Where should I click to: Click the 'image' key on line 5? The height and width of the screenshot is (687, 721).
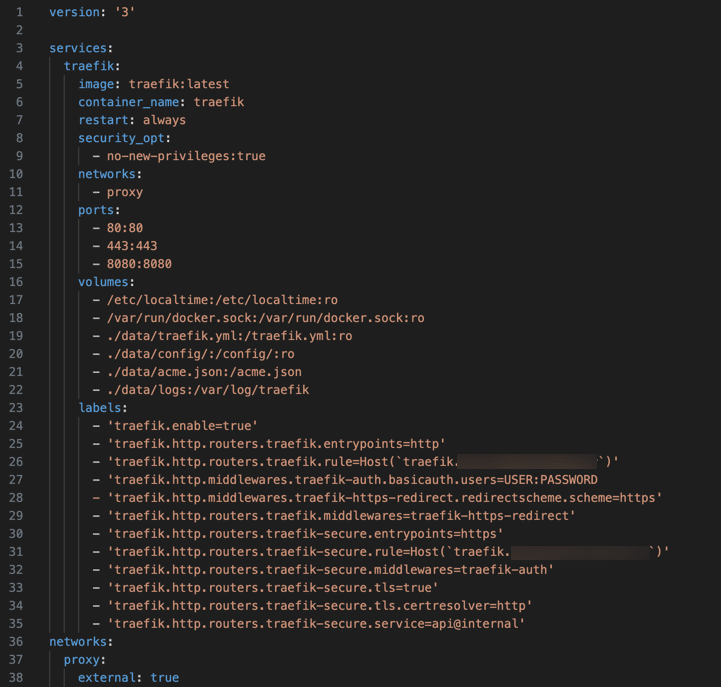coord(96,84)
